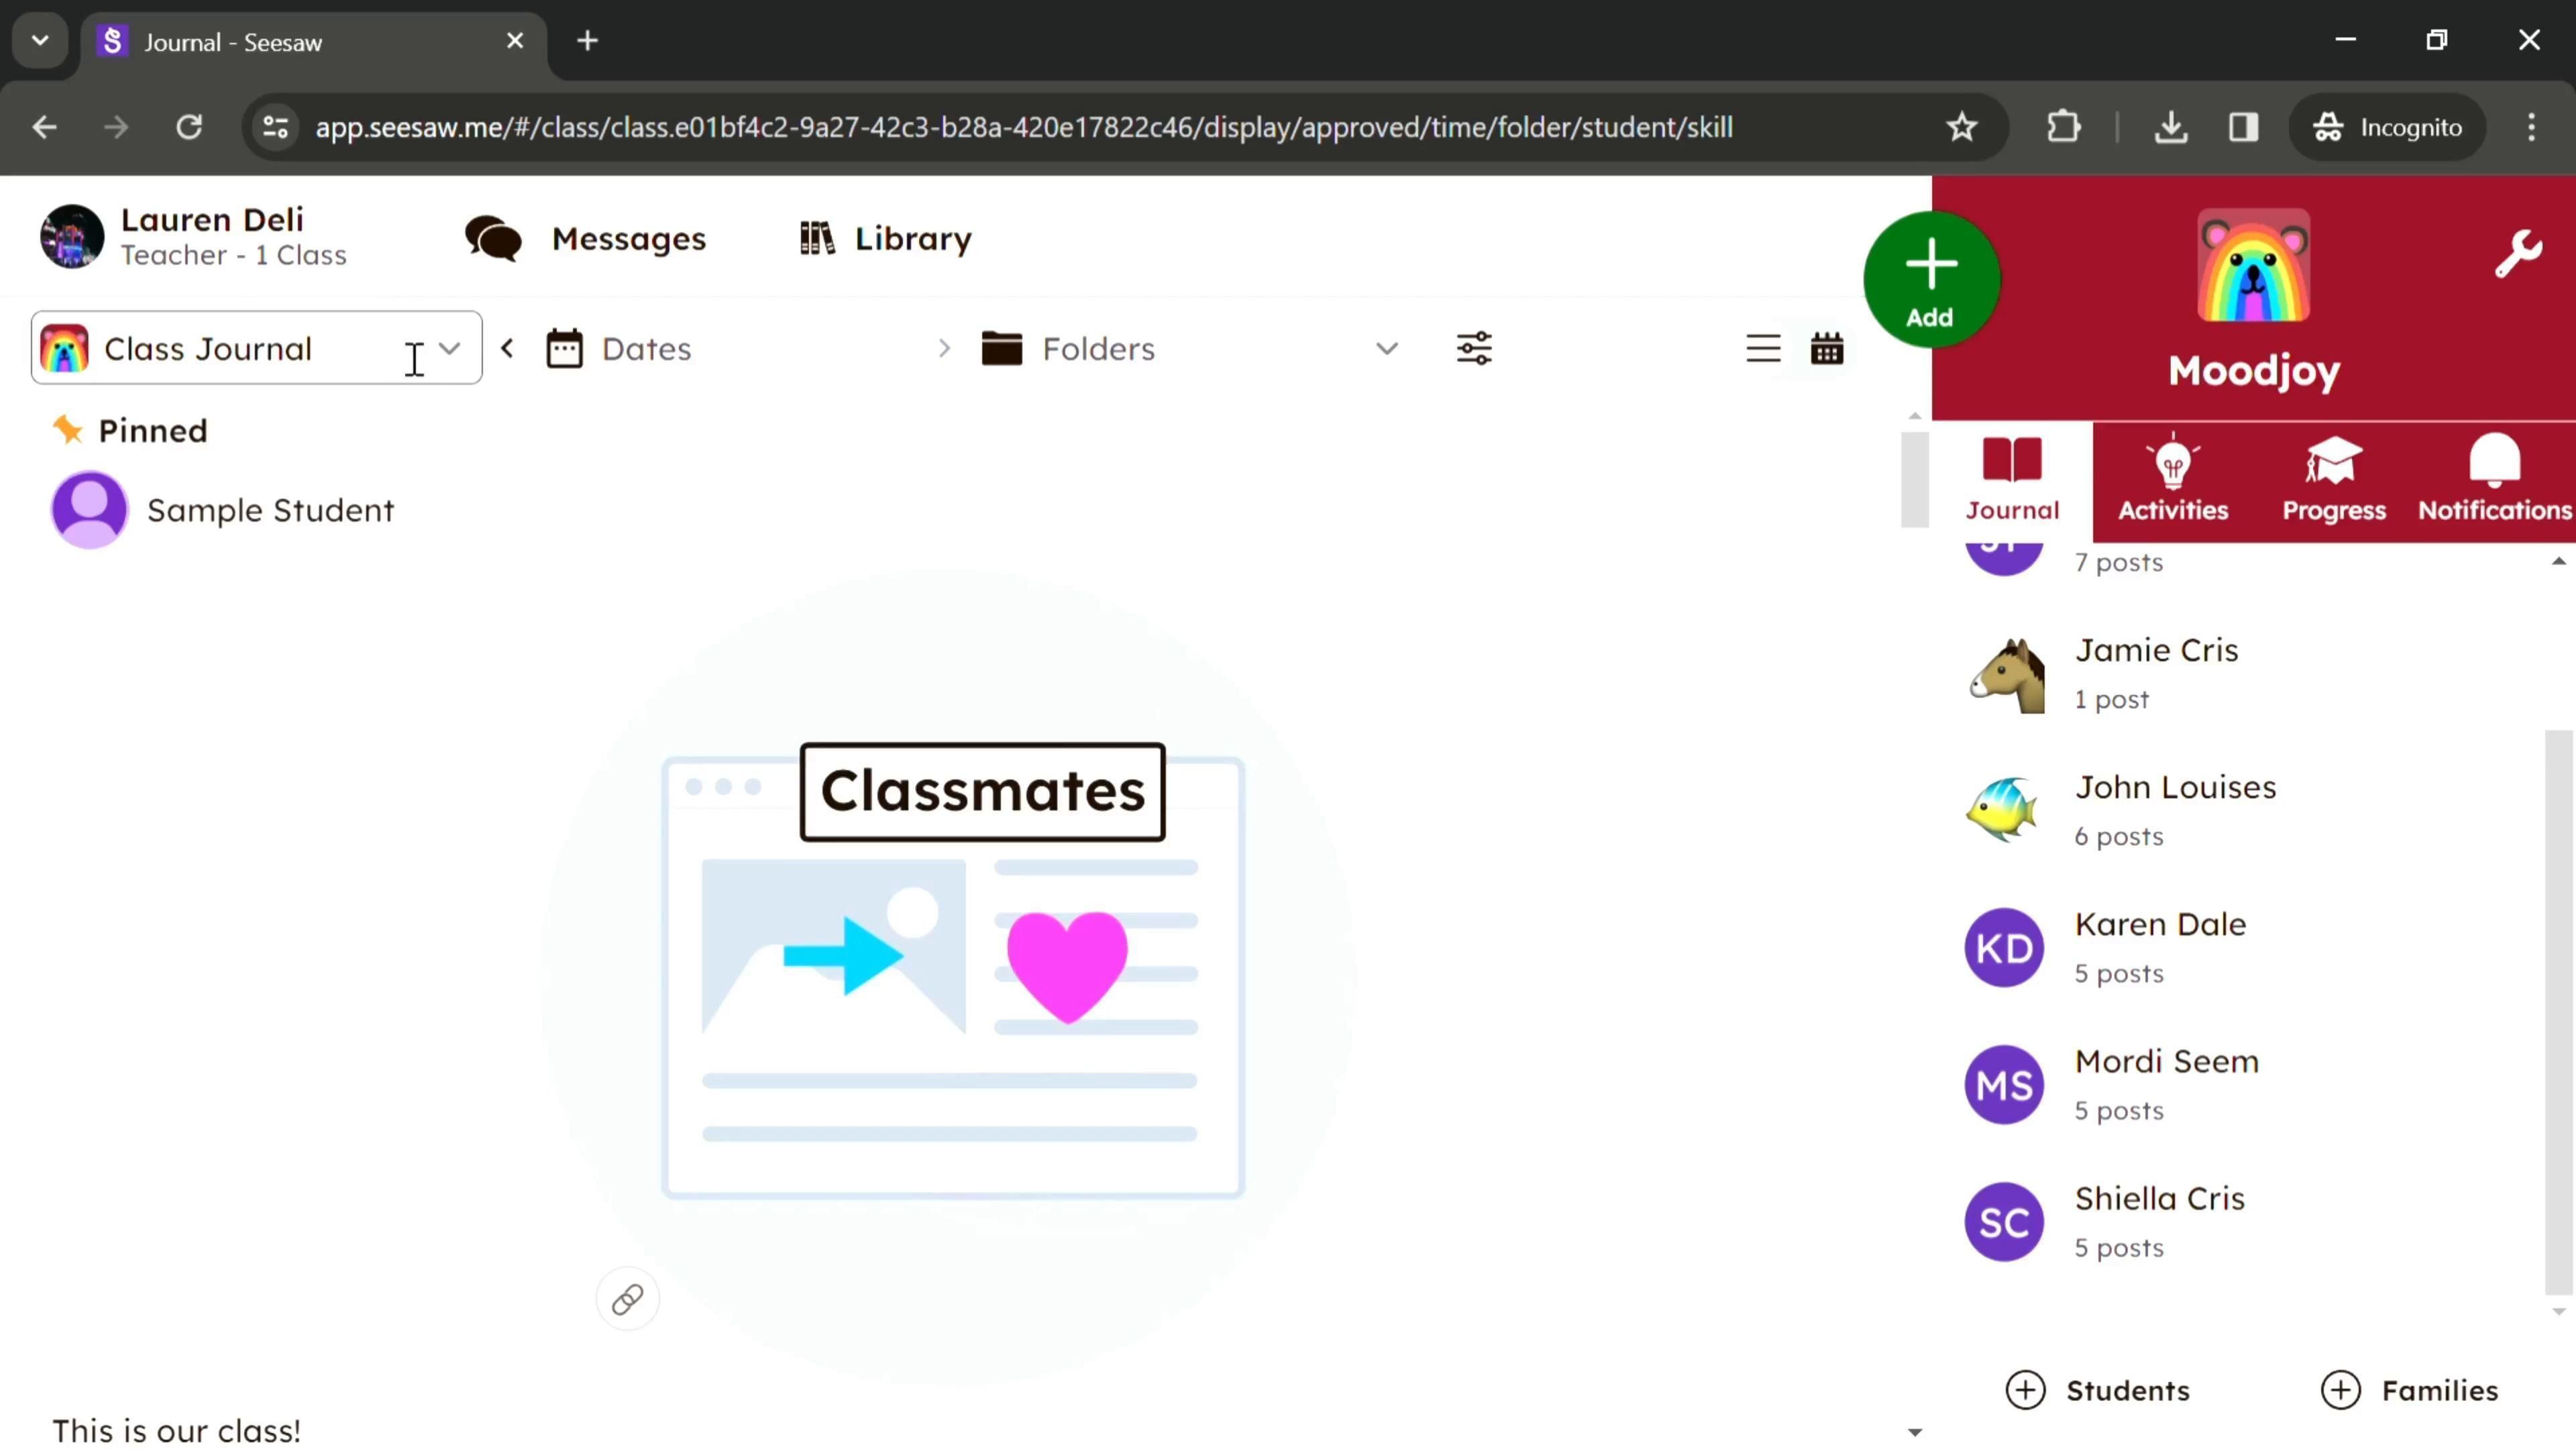Open the filter options sliders icon
Image resolution: width=2576 pixels, height=1449 pixels.
pyautogui.click(x=1474, y=349)
